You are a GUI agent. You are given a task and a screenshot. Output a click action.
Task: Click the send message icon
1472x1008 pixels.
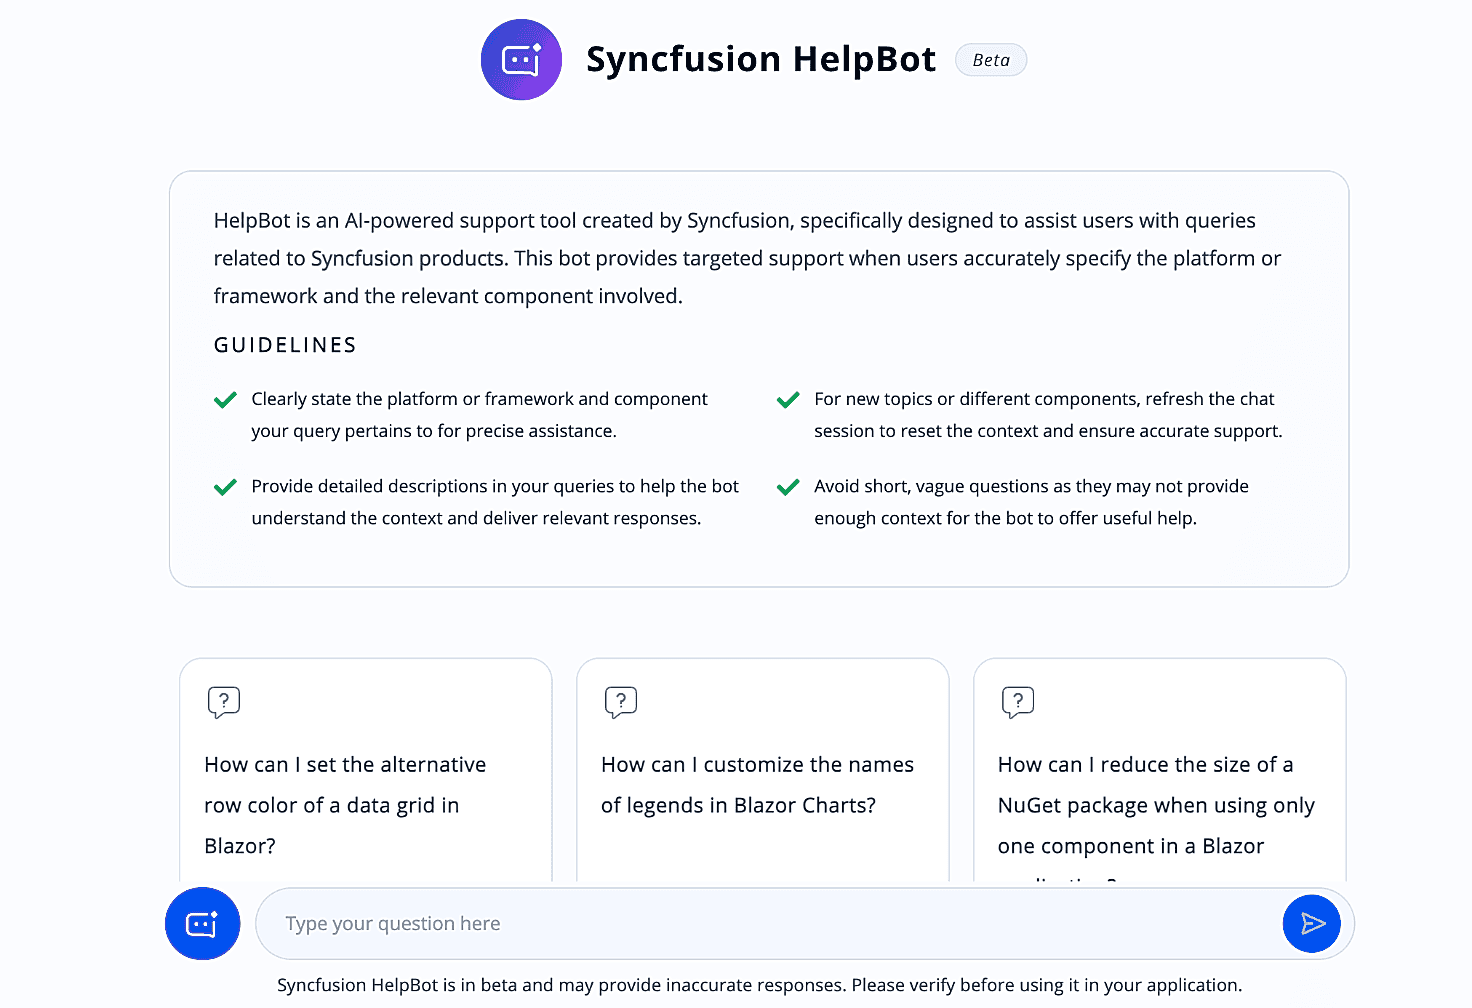tap(1311, 923)
